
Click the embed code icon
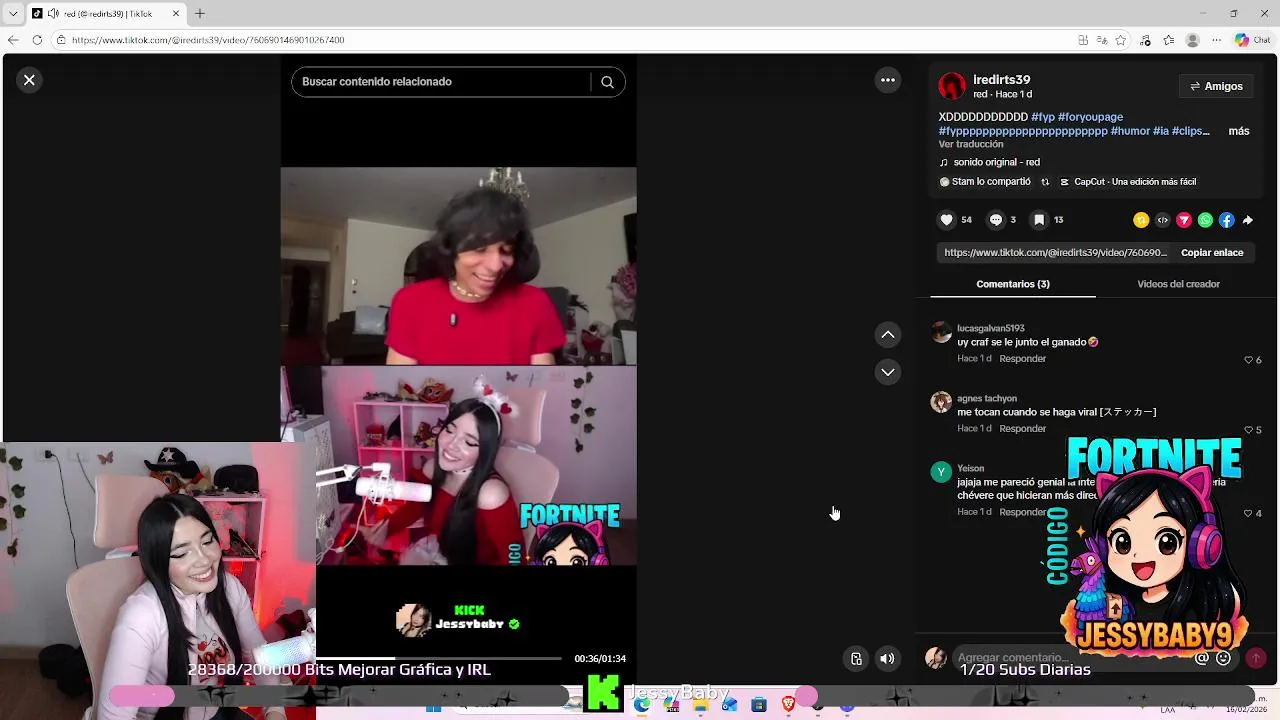1162,220
